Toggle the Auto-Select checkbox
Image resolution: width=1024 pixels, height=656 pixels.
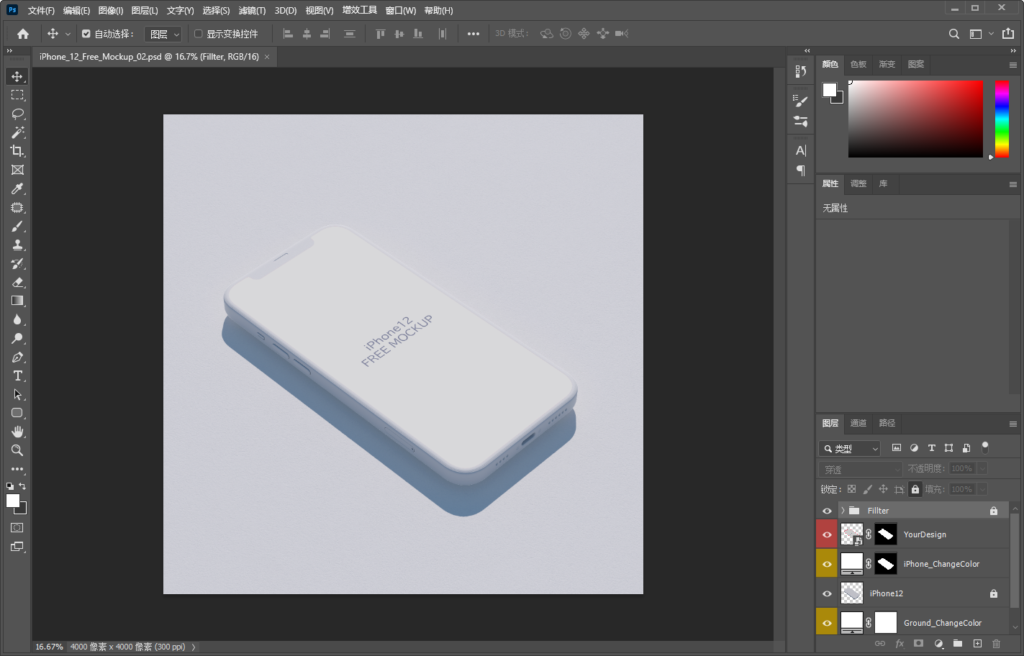click(x=86, y=34)
